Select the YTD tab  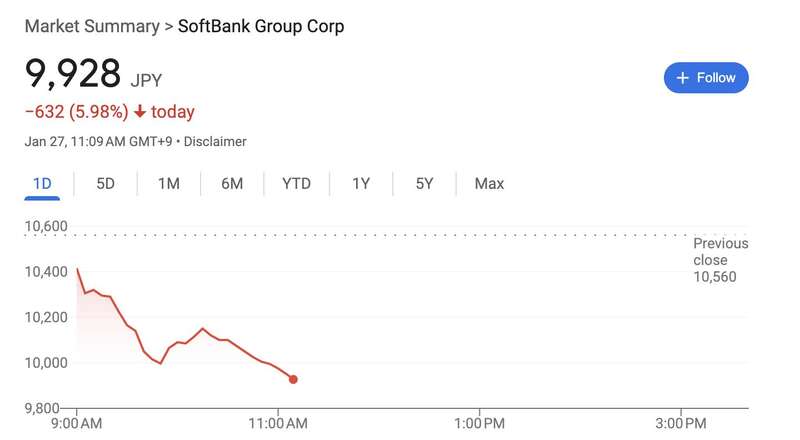coord(296,184)
